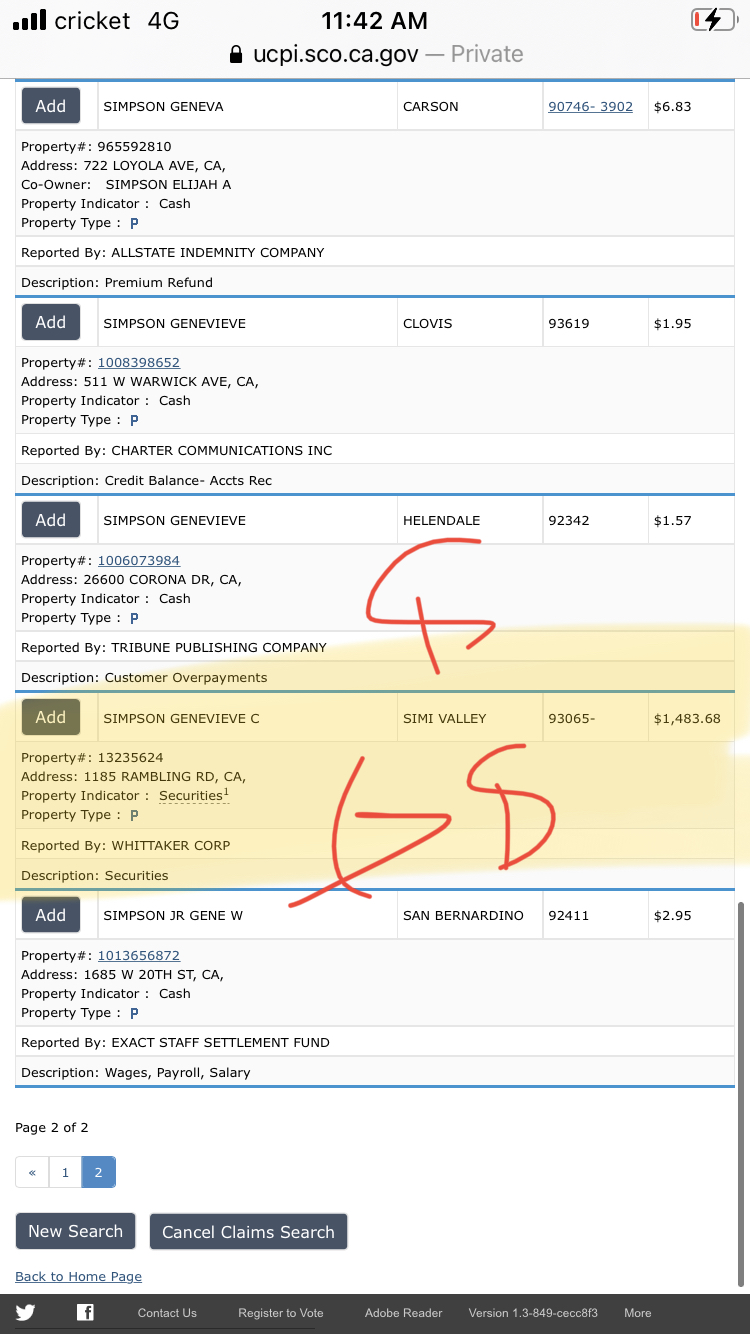Image resolution: width=750 pixels, height=1334 pixels.
Task: Select results page 2
Action: pos(98,1172)
